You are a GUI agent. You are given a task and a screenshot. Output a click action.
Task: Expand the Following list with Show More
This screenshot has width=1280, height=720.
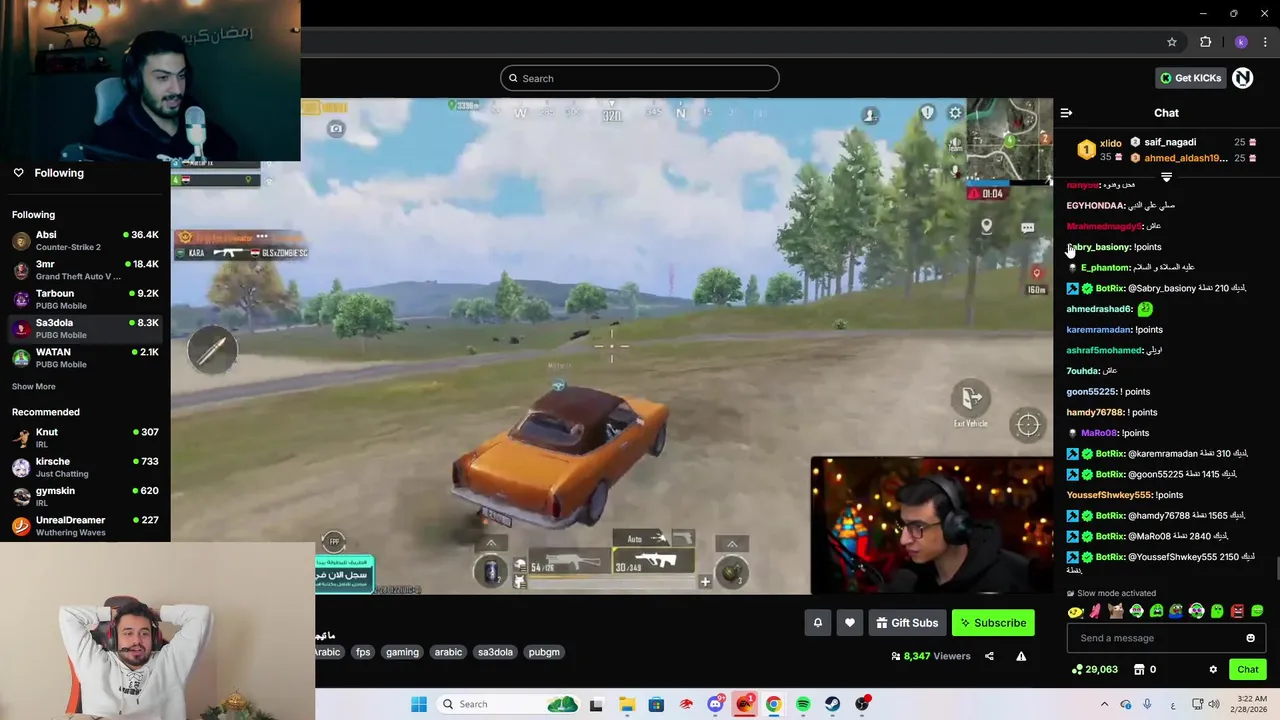tap(34, 386)
